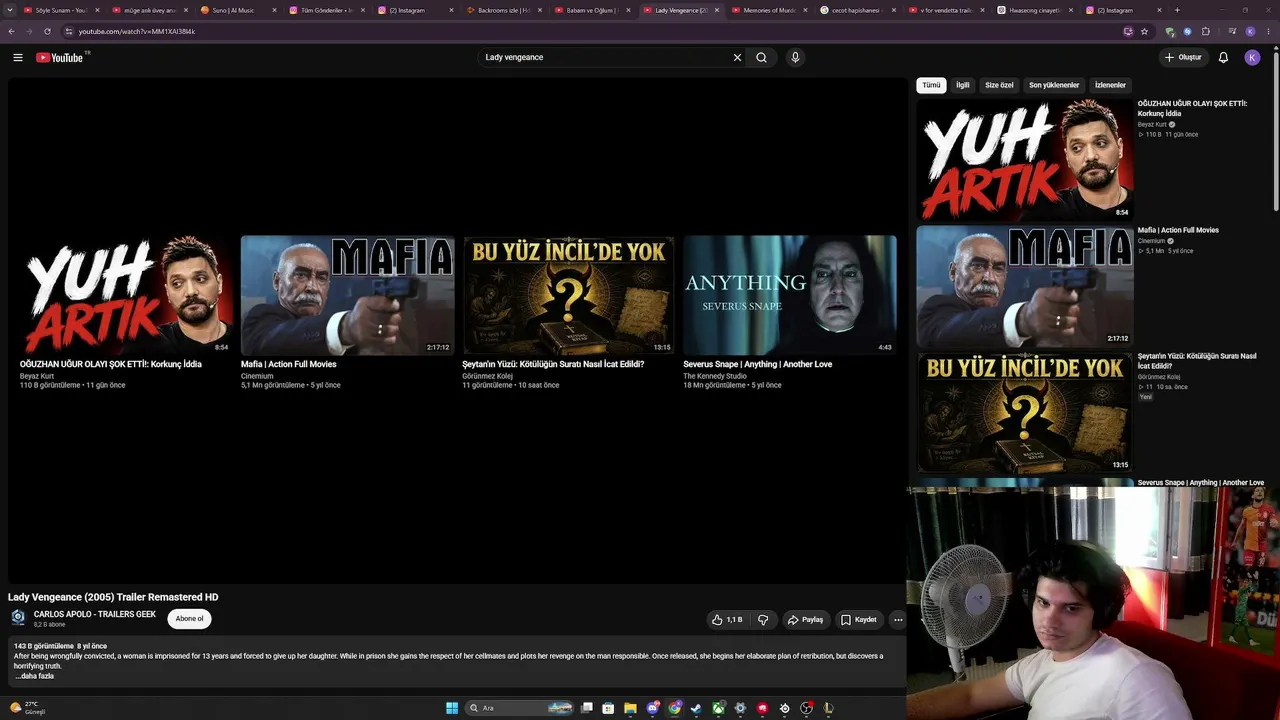This screenshot has width=1280, height=720.
Task: Open the YouTube account avatar menu
Action: click(x=1252, y=57)
